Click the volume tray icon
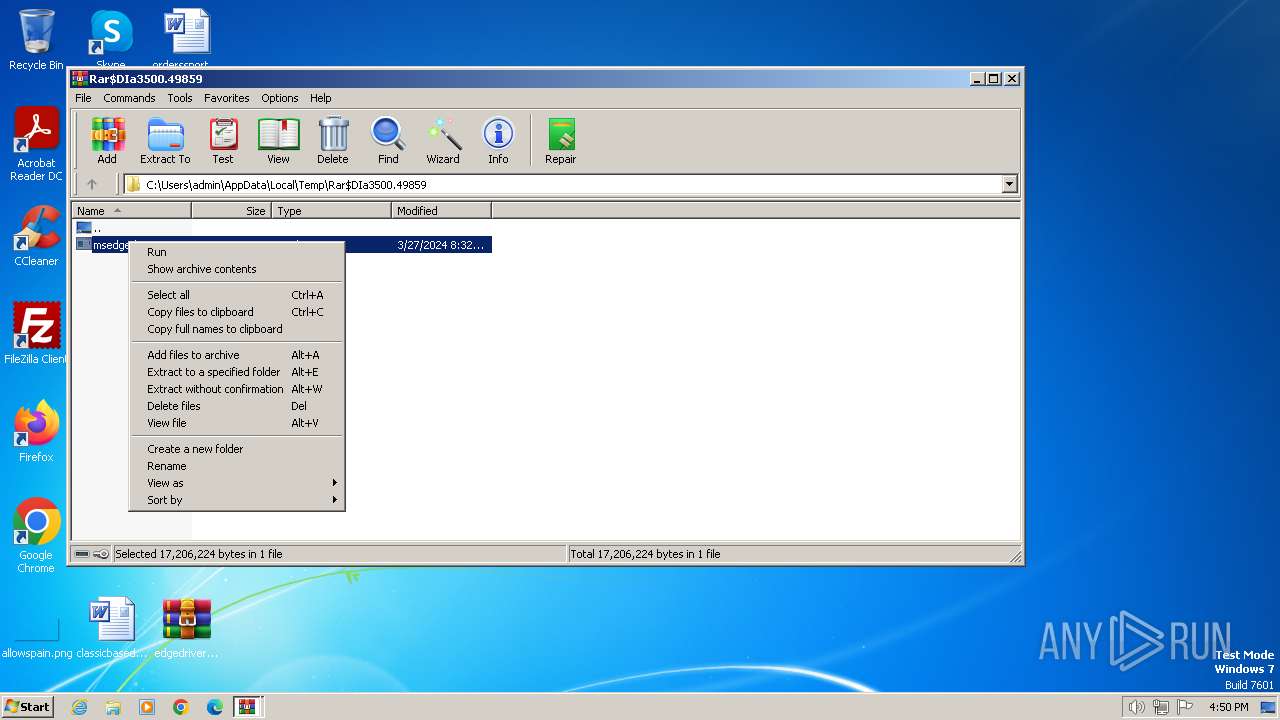This screenshot has width=1280, height=720. pos(1136,707)
